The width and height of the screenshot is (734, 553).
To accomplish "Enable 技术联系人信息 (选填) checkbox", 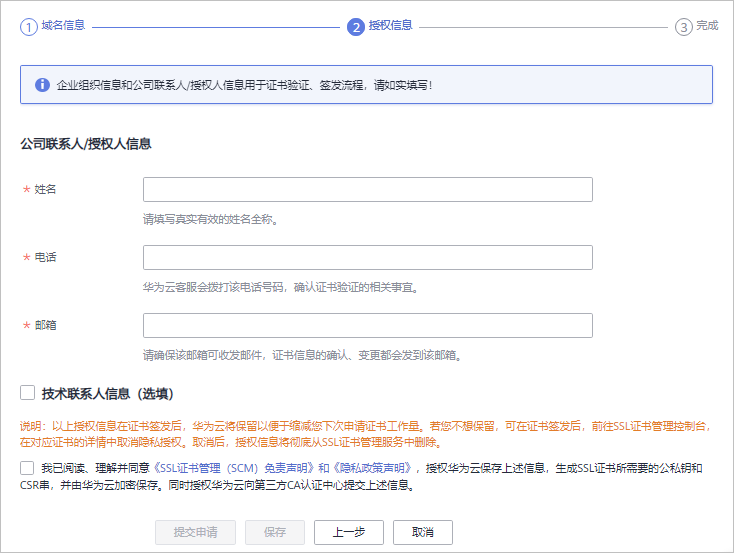I will pyautogui.click(x=28, y=393).
